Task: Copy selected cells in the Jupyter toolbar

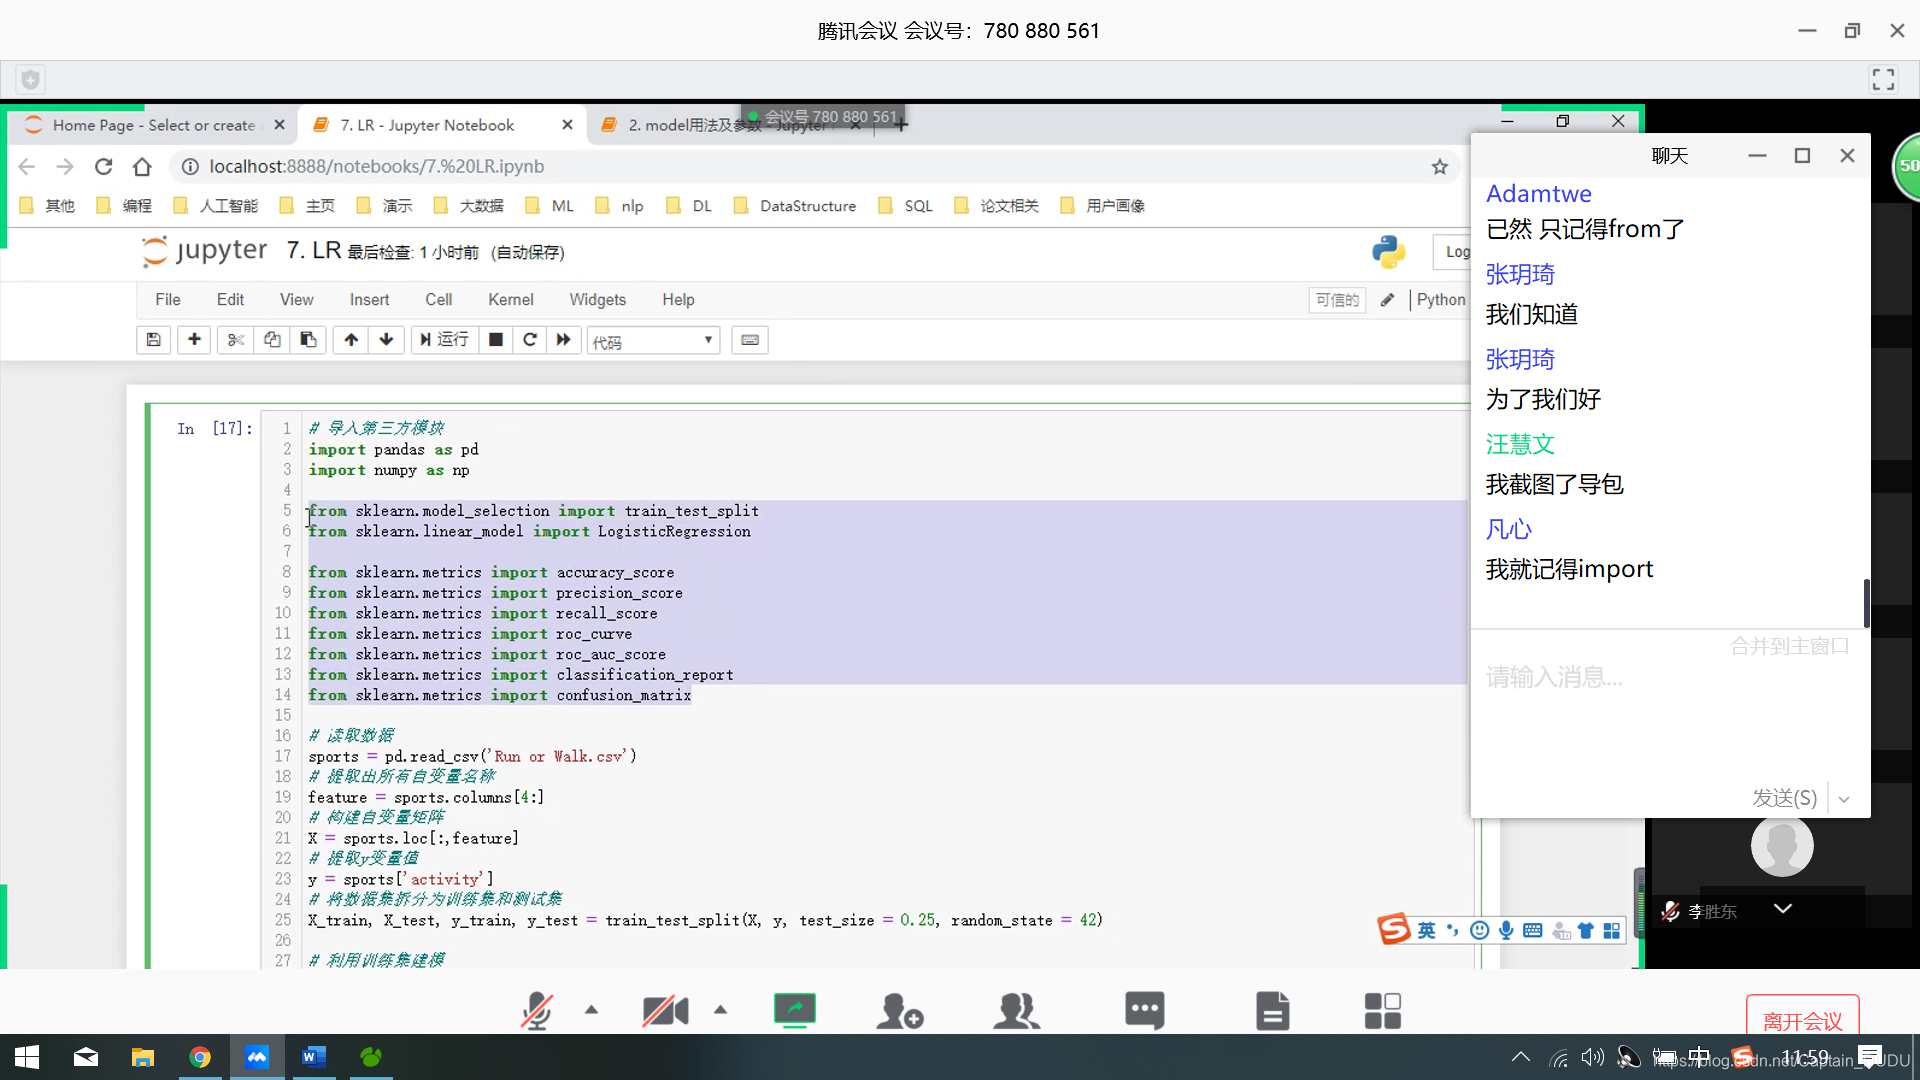Action: coord(272,340)
